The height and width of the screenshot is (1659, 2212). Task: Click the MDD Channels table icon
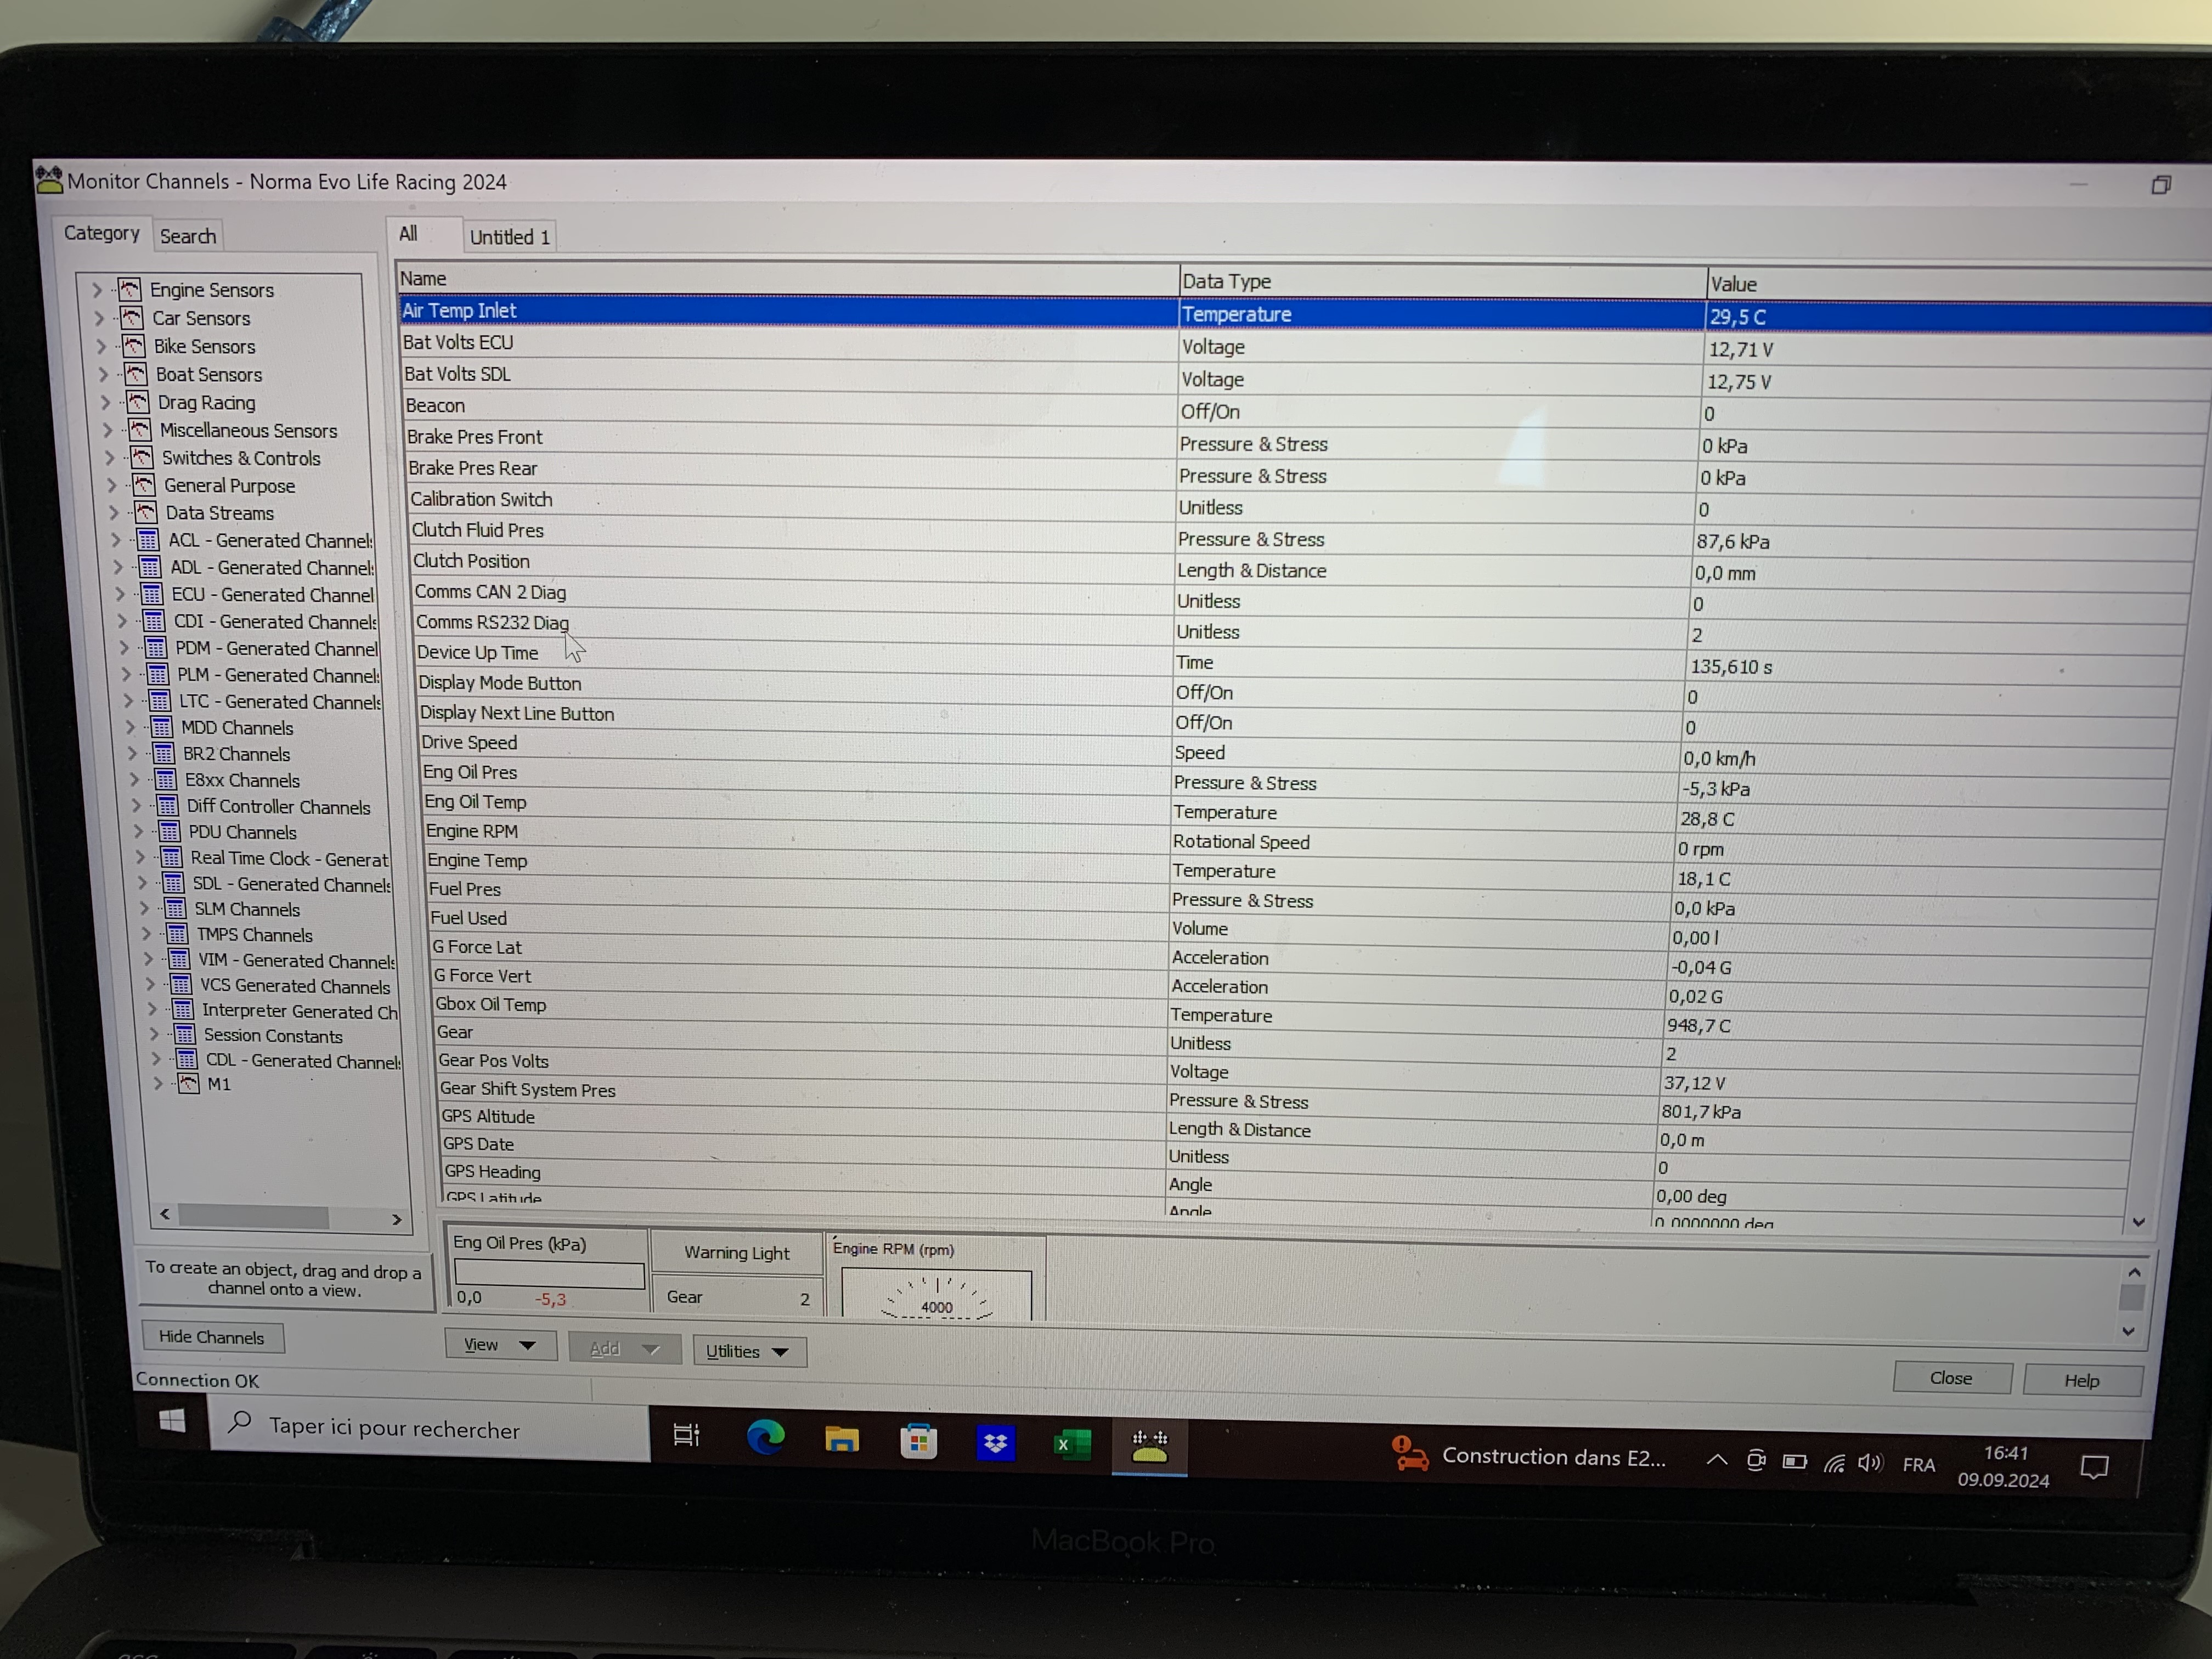[161, 727]
